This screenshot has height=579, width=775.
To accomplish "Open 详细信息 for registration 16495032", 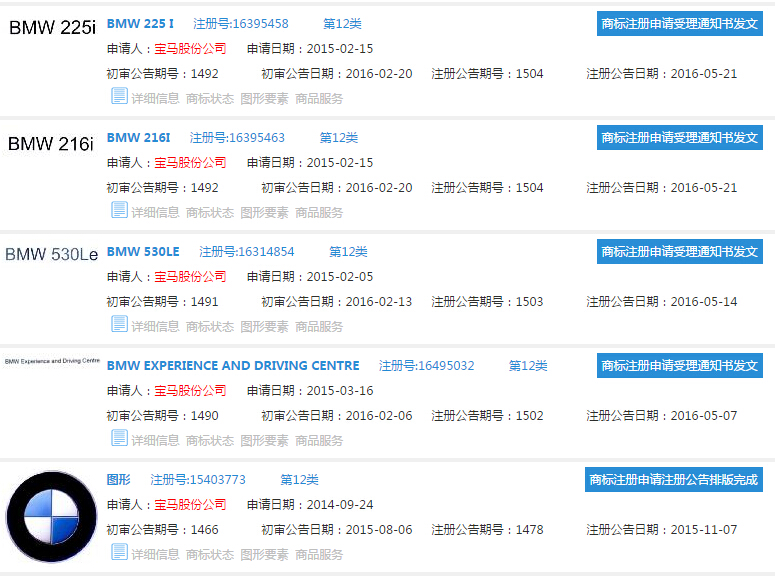I will pyautogui.click(x=155, y=441).
